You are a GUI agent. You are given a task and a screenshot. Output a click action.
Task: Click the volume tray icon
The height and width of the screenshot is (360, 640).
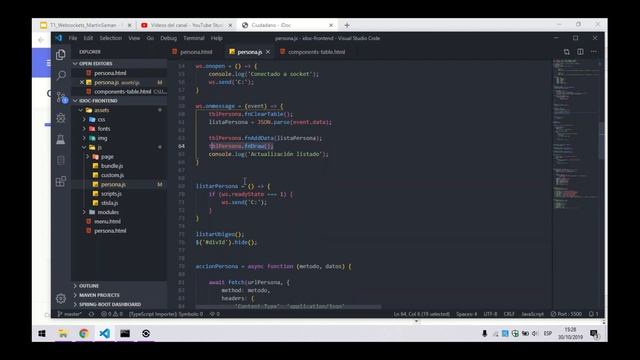[x=535, y=333]
